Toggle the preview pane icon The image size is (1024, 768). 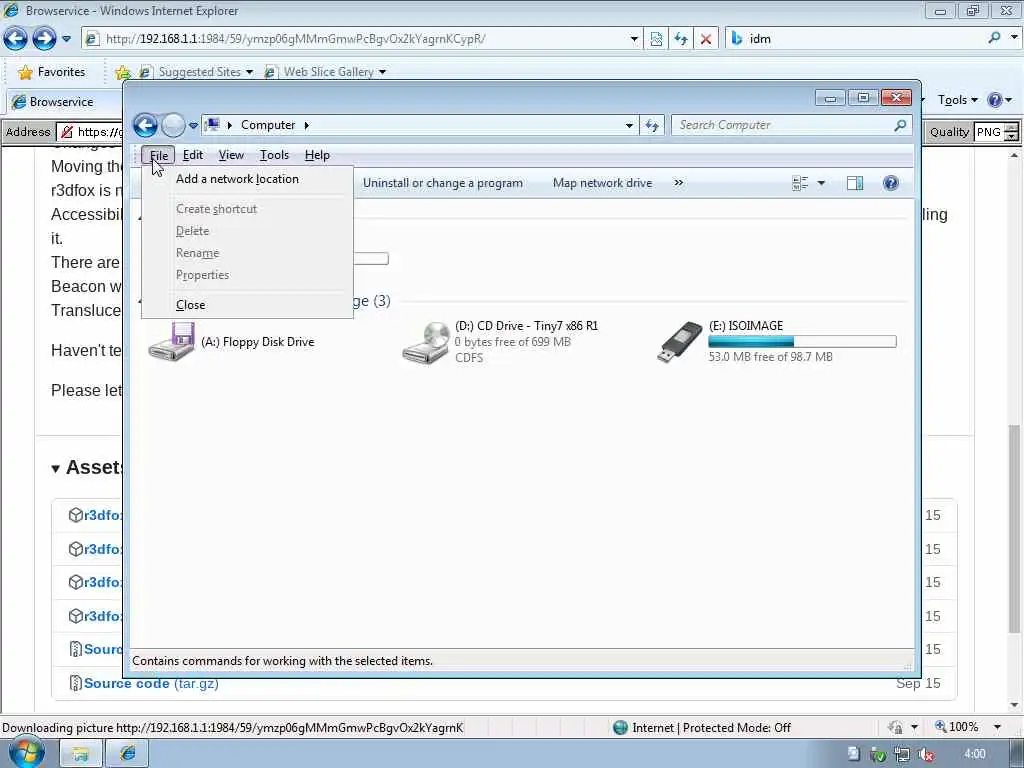click(x=855, y=184)
